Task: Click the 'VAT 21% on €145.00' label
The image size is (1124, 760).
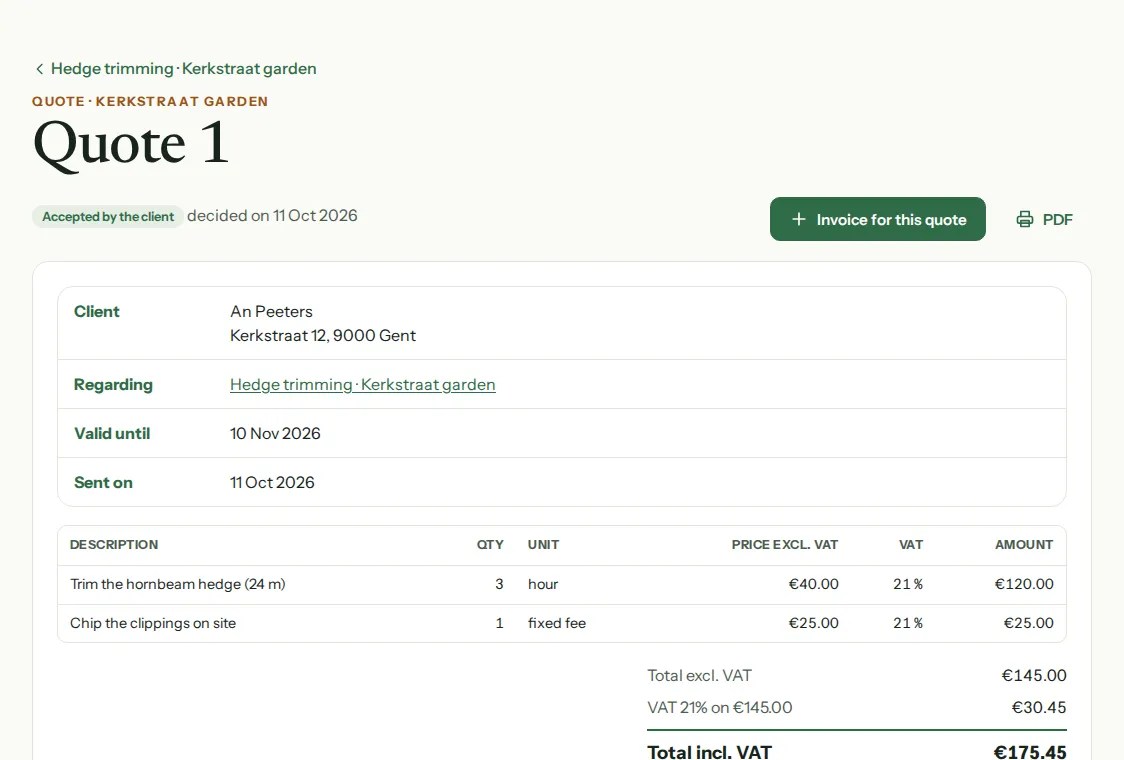Action: tap(720, 708)
